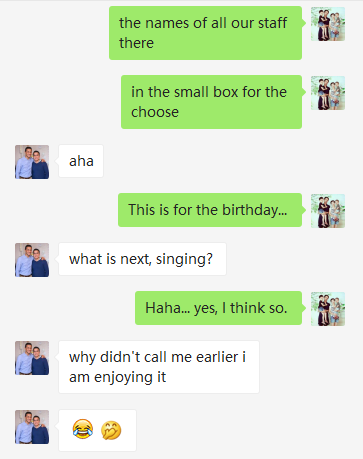363x459 pixels.
Task: Select the 'in the small box for the choose' bubble
Action: [212, 102]
